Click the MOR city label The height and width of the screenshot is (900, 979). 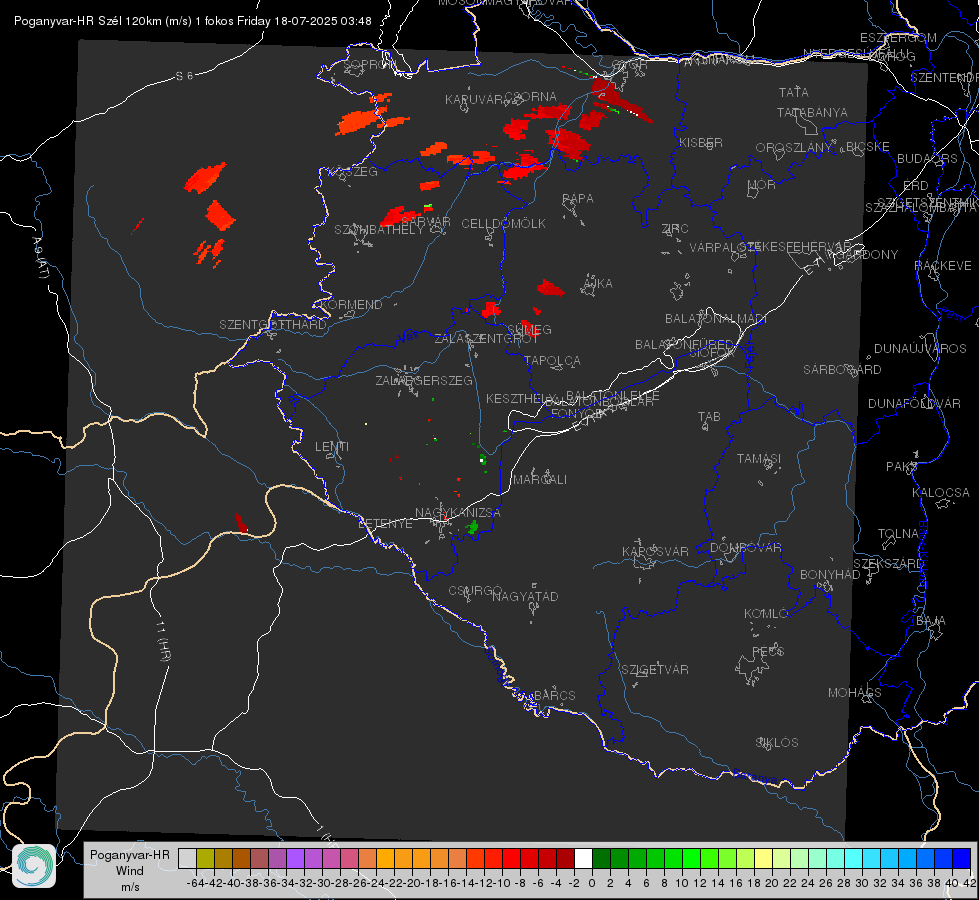click(x=762, y=184)
